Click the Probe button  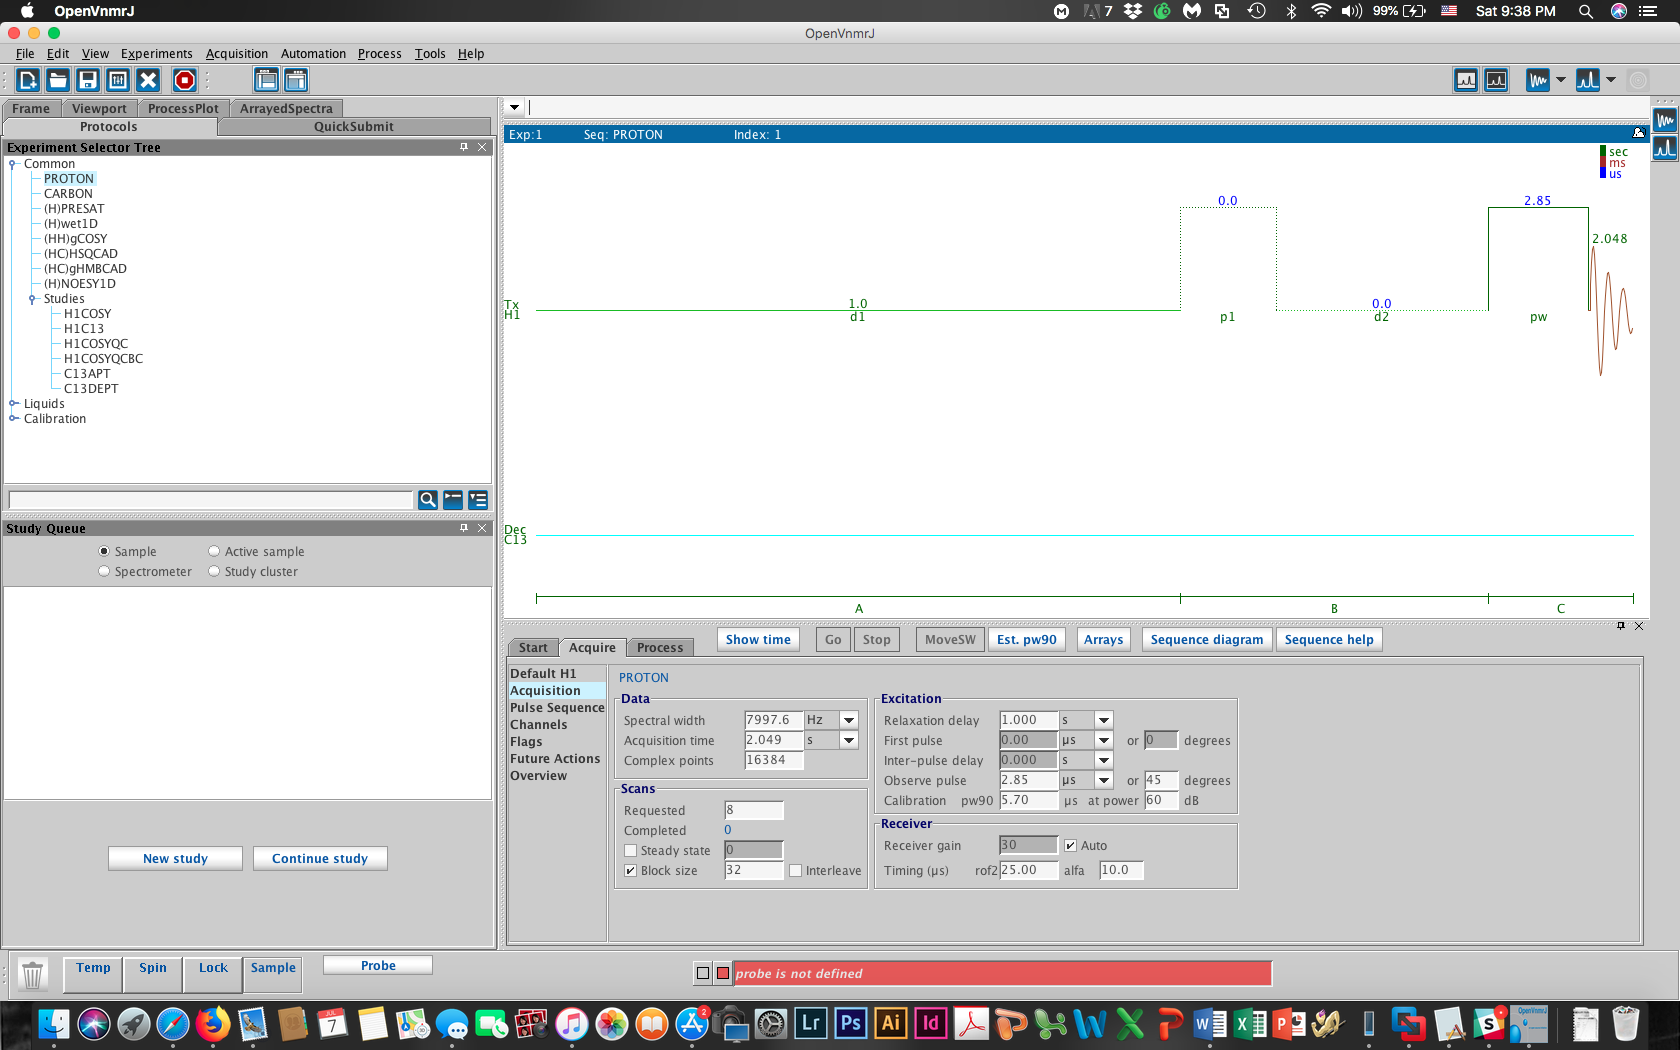[378, 966]
